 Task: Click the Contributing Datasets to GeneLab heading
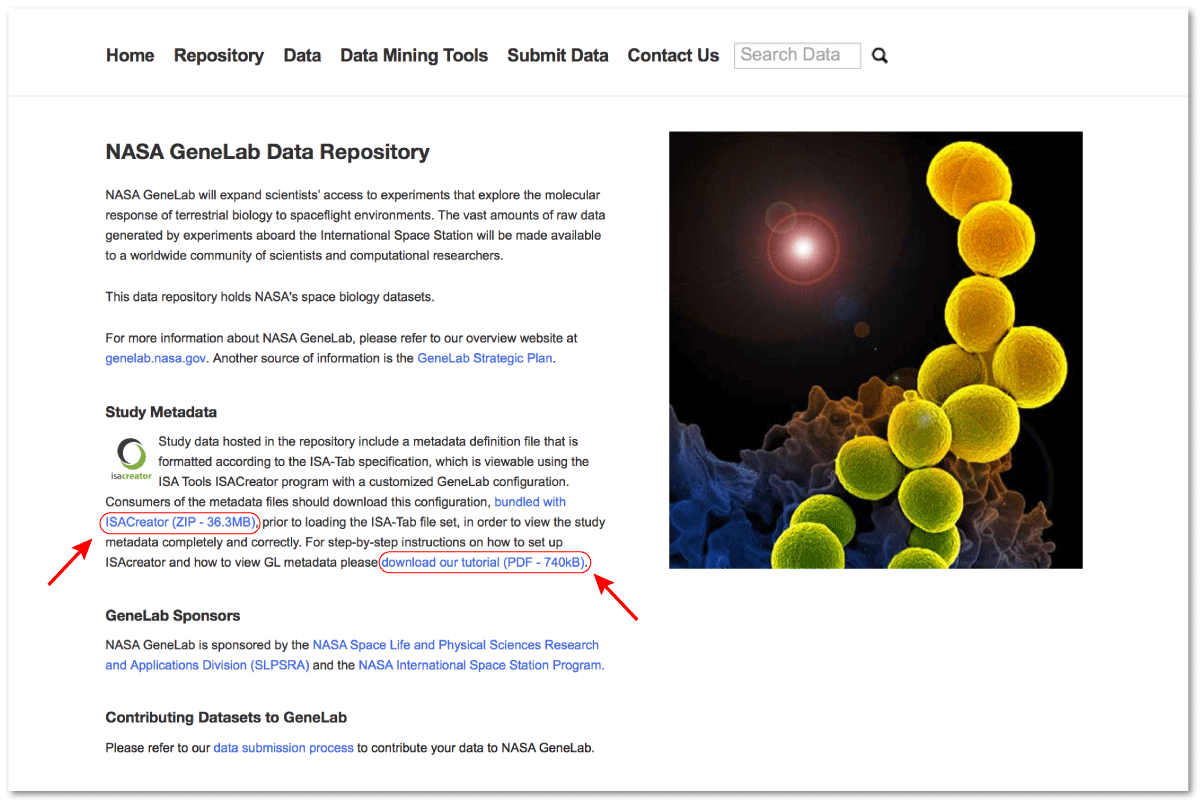tap(226, 717)
